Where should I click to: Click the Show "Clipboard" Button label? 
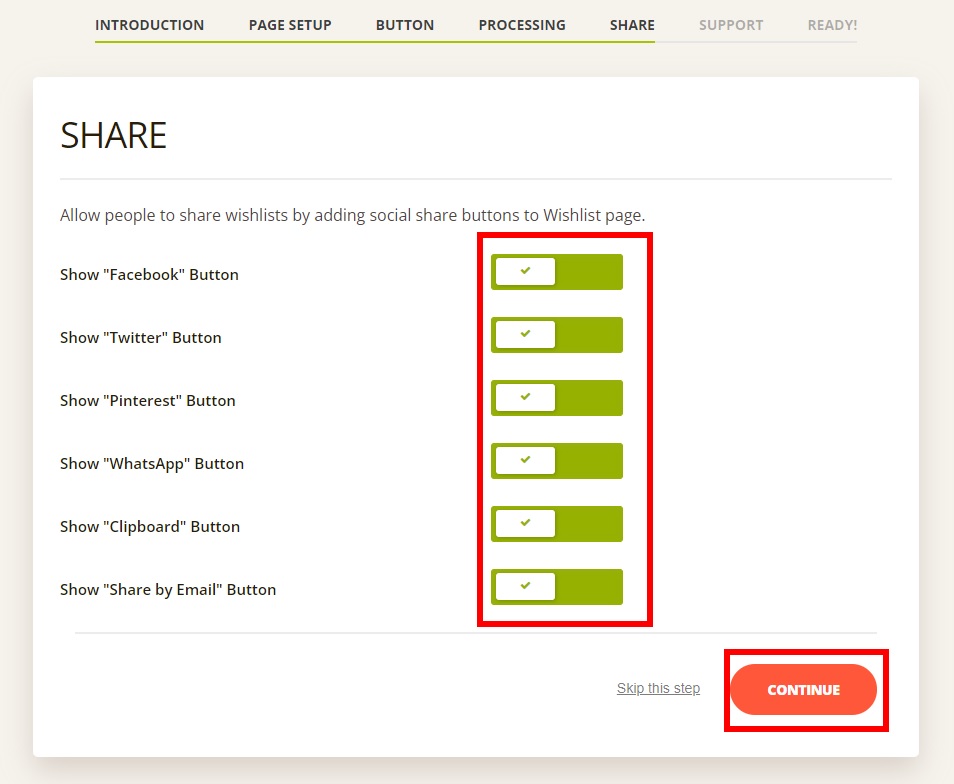150,527
